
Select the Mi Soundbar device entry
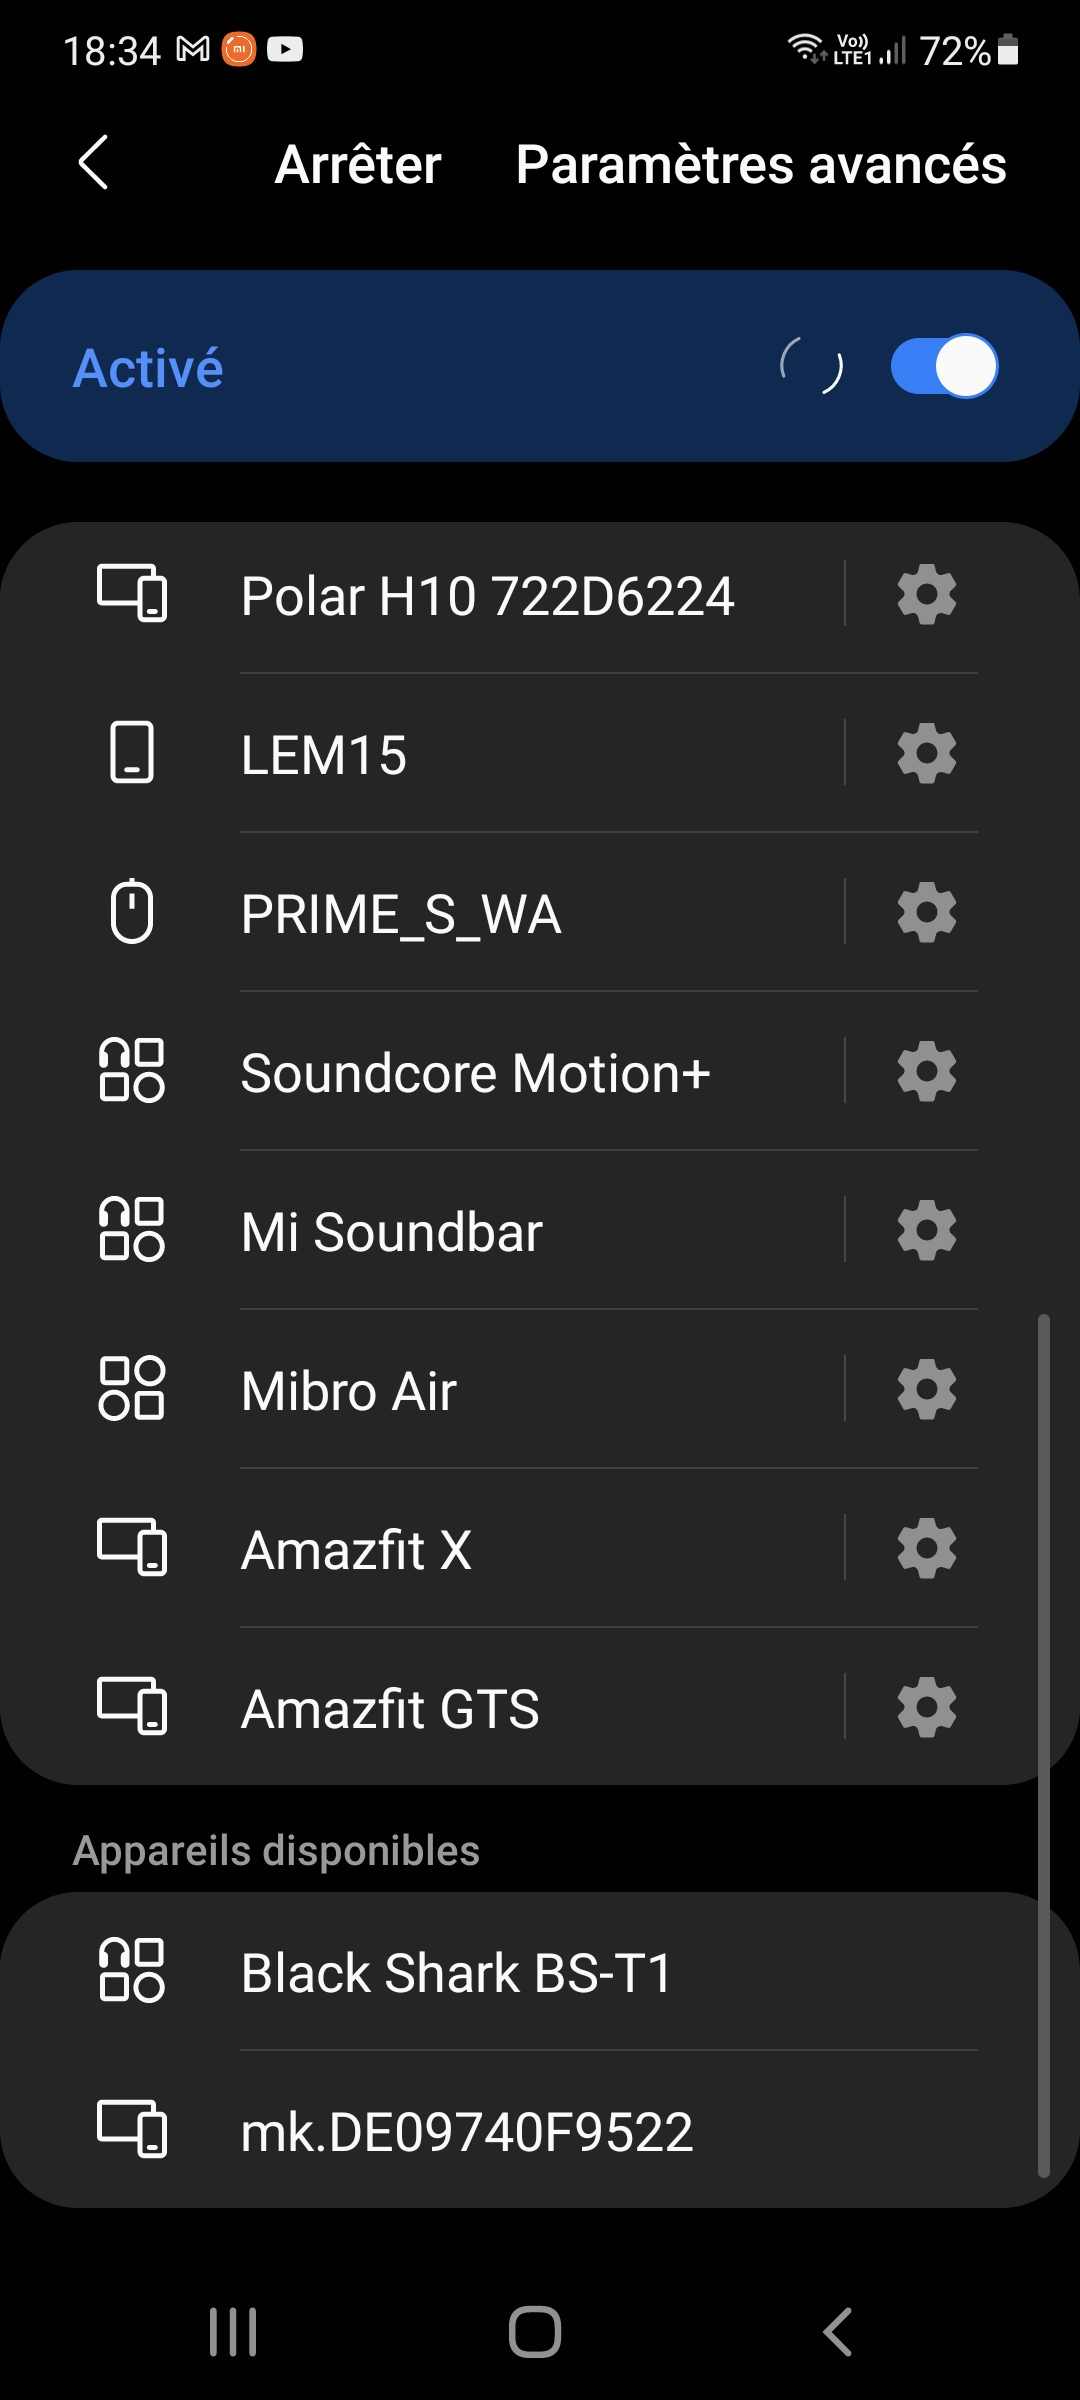pos(391,1232)
